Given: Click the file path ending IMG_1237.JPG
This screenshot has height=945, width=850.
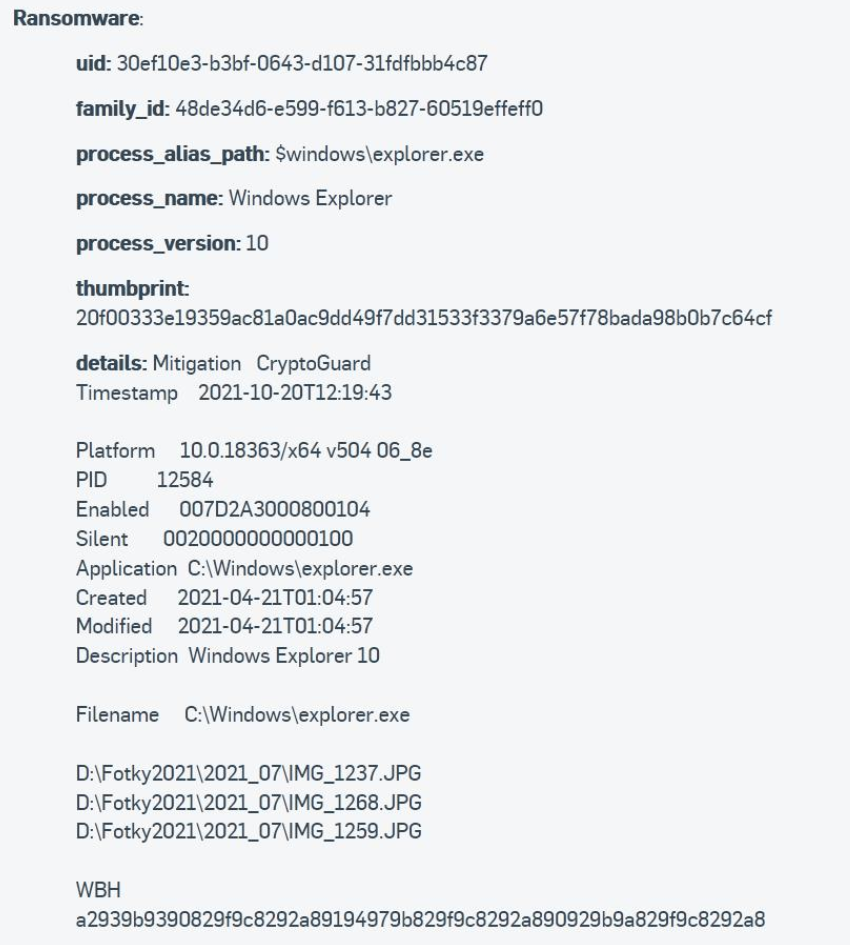Looking at the screenshot, I should click(x=248, y=773).
